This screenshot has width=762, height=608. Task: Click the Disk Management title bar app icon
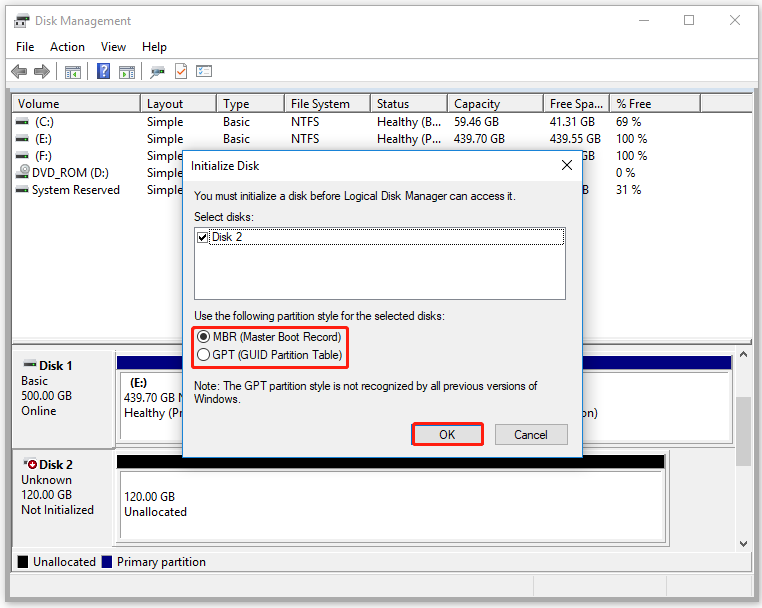(x=21, y=21)
